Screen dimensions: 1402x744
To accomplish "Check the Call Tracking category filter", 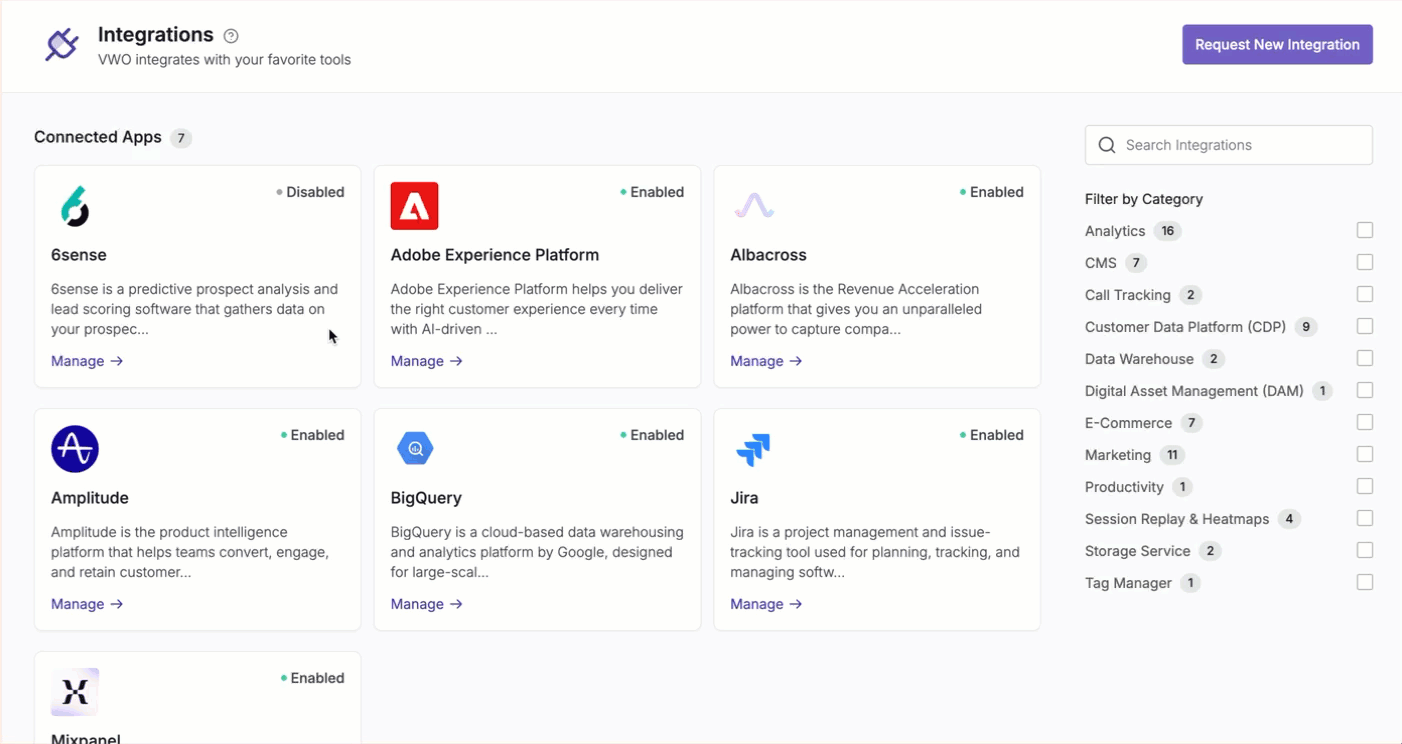I will point(1365,295).
